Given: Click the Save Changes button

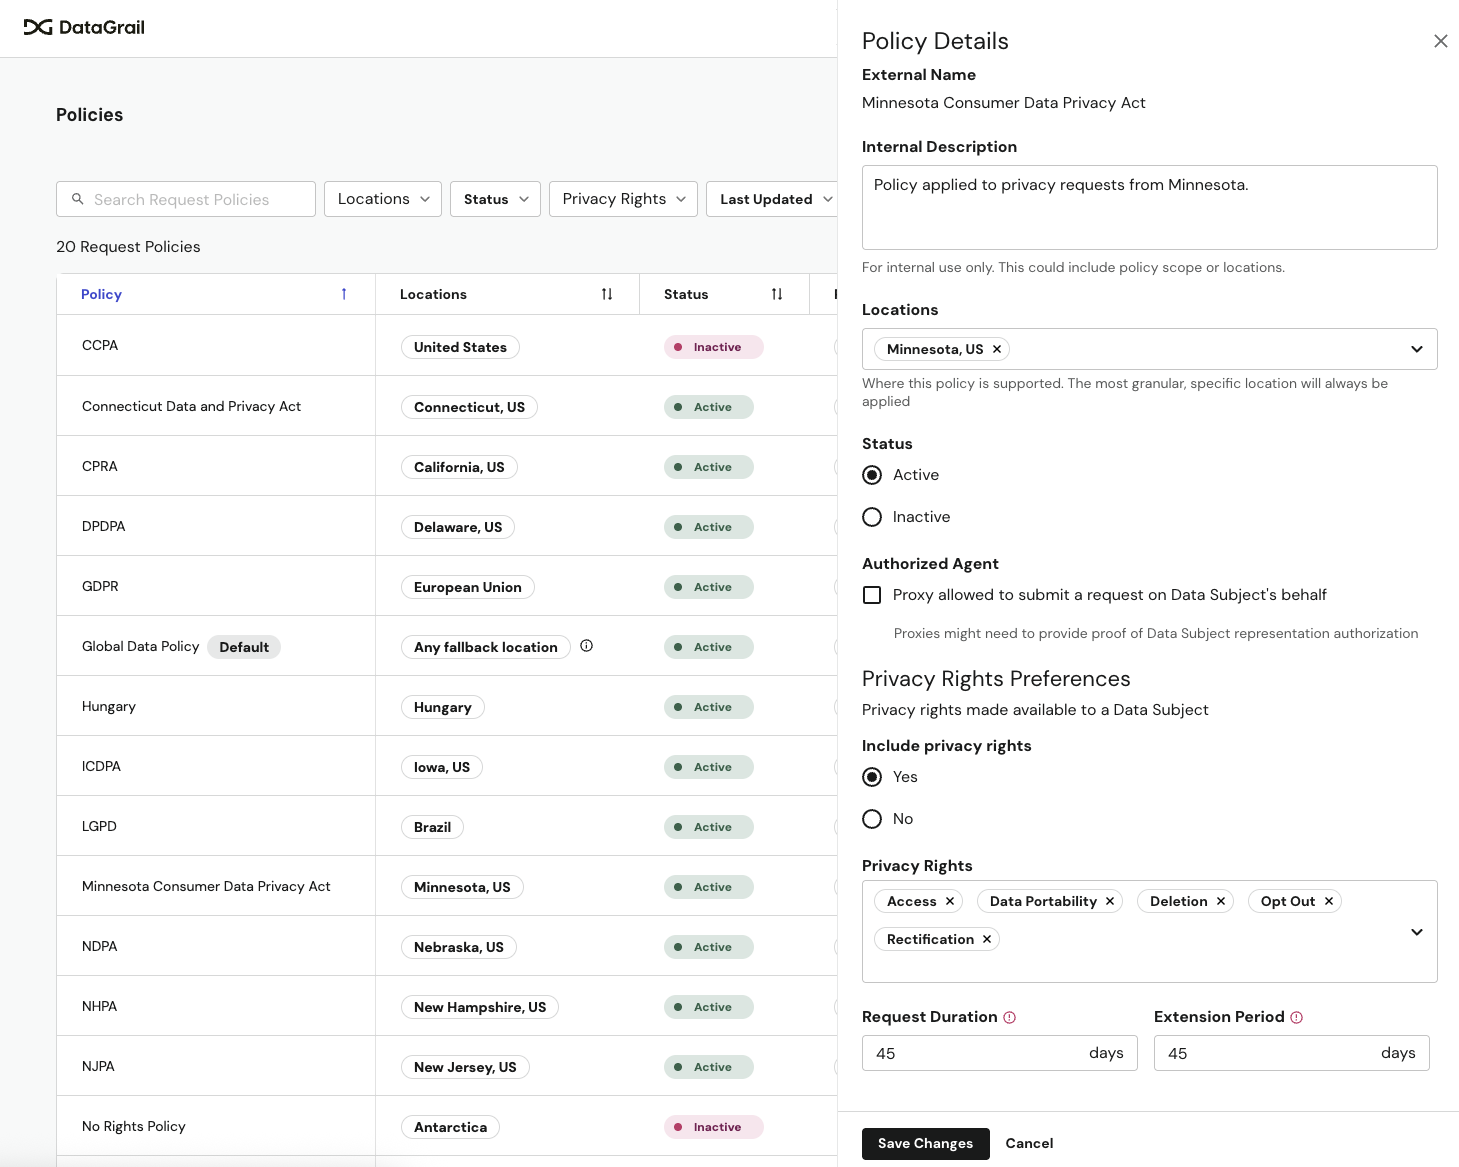Looking at the screenshot, I should [925, 1143].
